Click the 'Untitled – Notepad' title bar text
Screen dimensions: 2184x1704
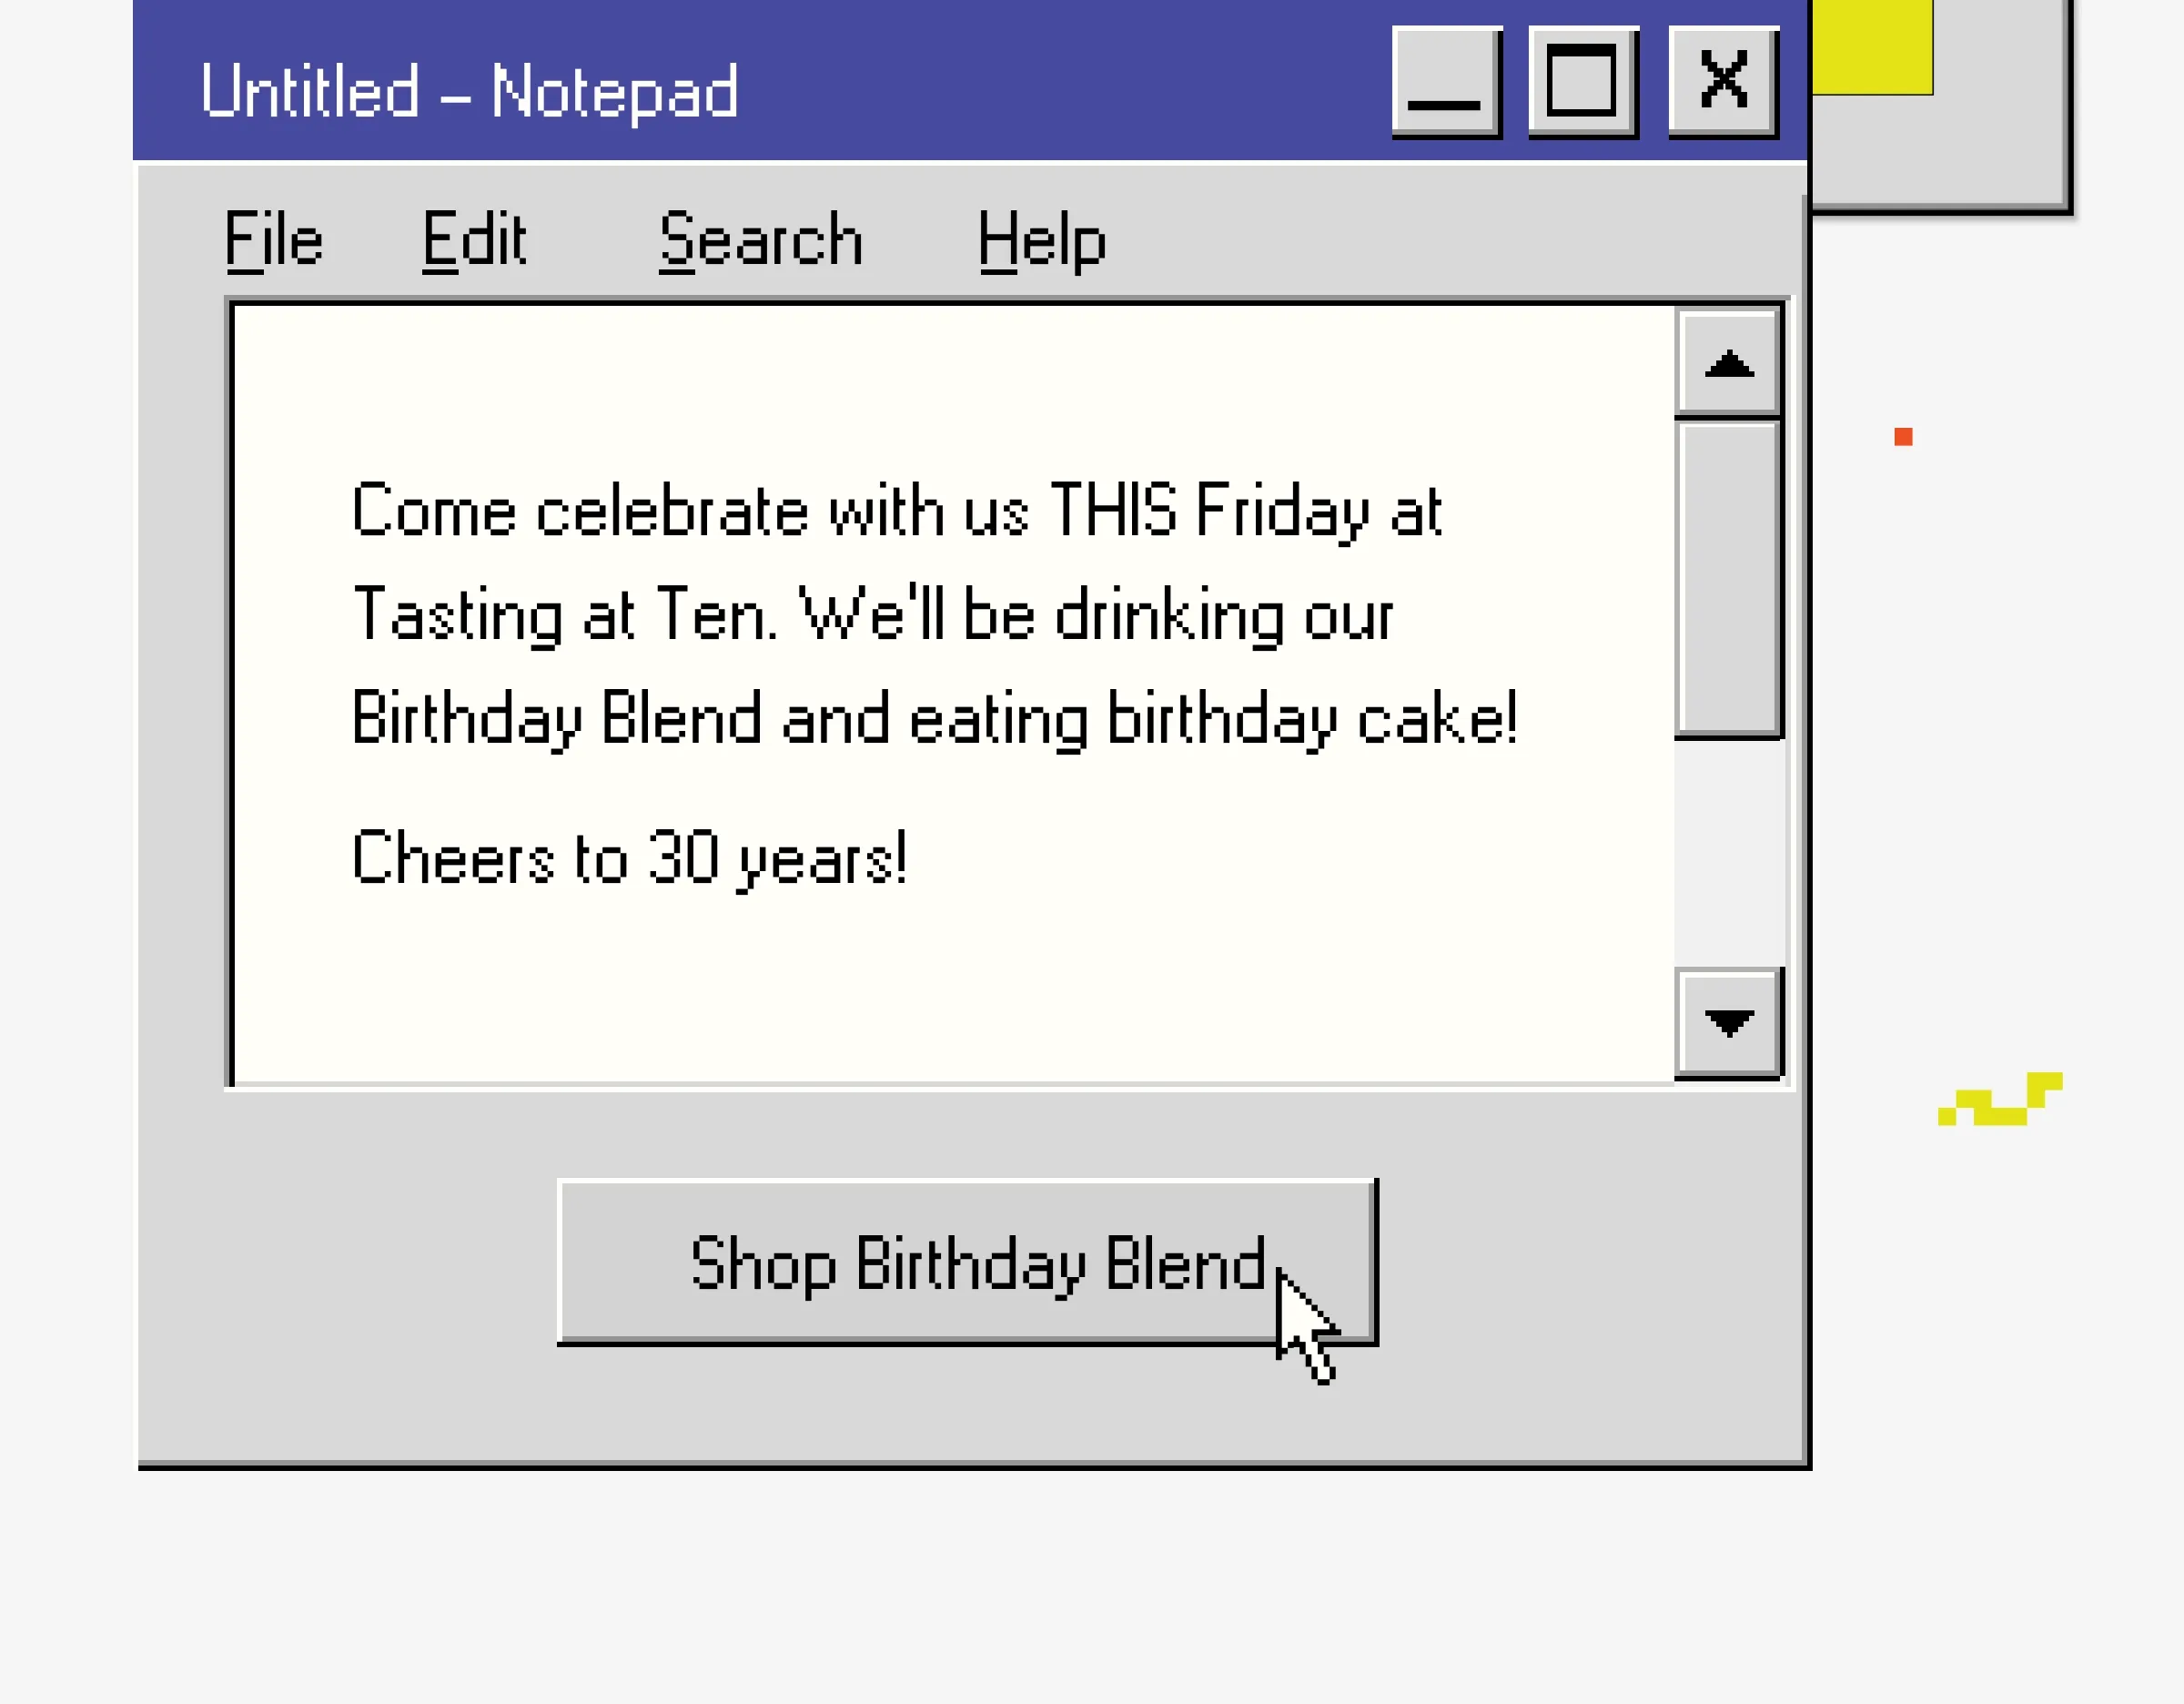[x=468, y=92]
